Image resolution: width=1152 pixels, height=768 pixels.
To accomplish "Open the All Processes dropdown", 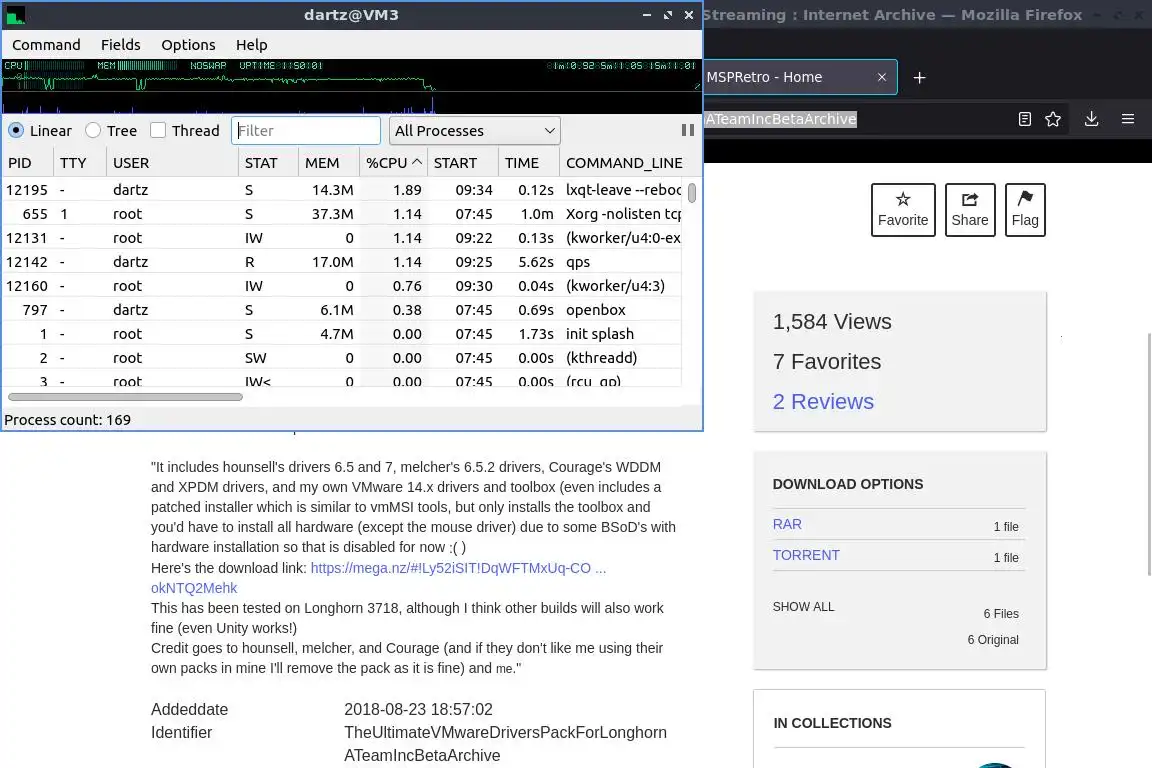I will [x=475, y=131].
